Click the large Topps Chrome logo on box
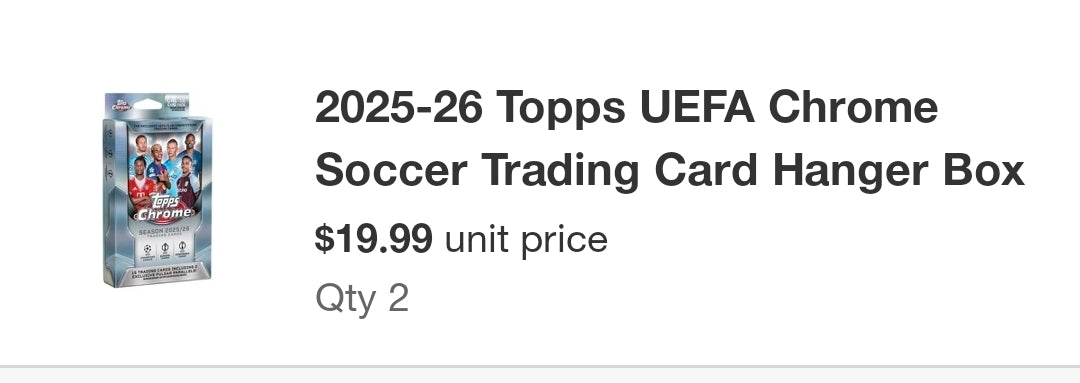 pos(163,207)
